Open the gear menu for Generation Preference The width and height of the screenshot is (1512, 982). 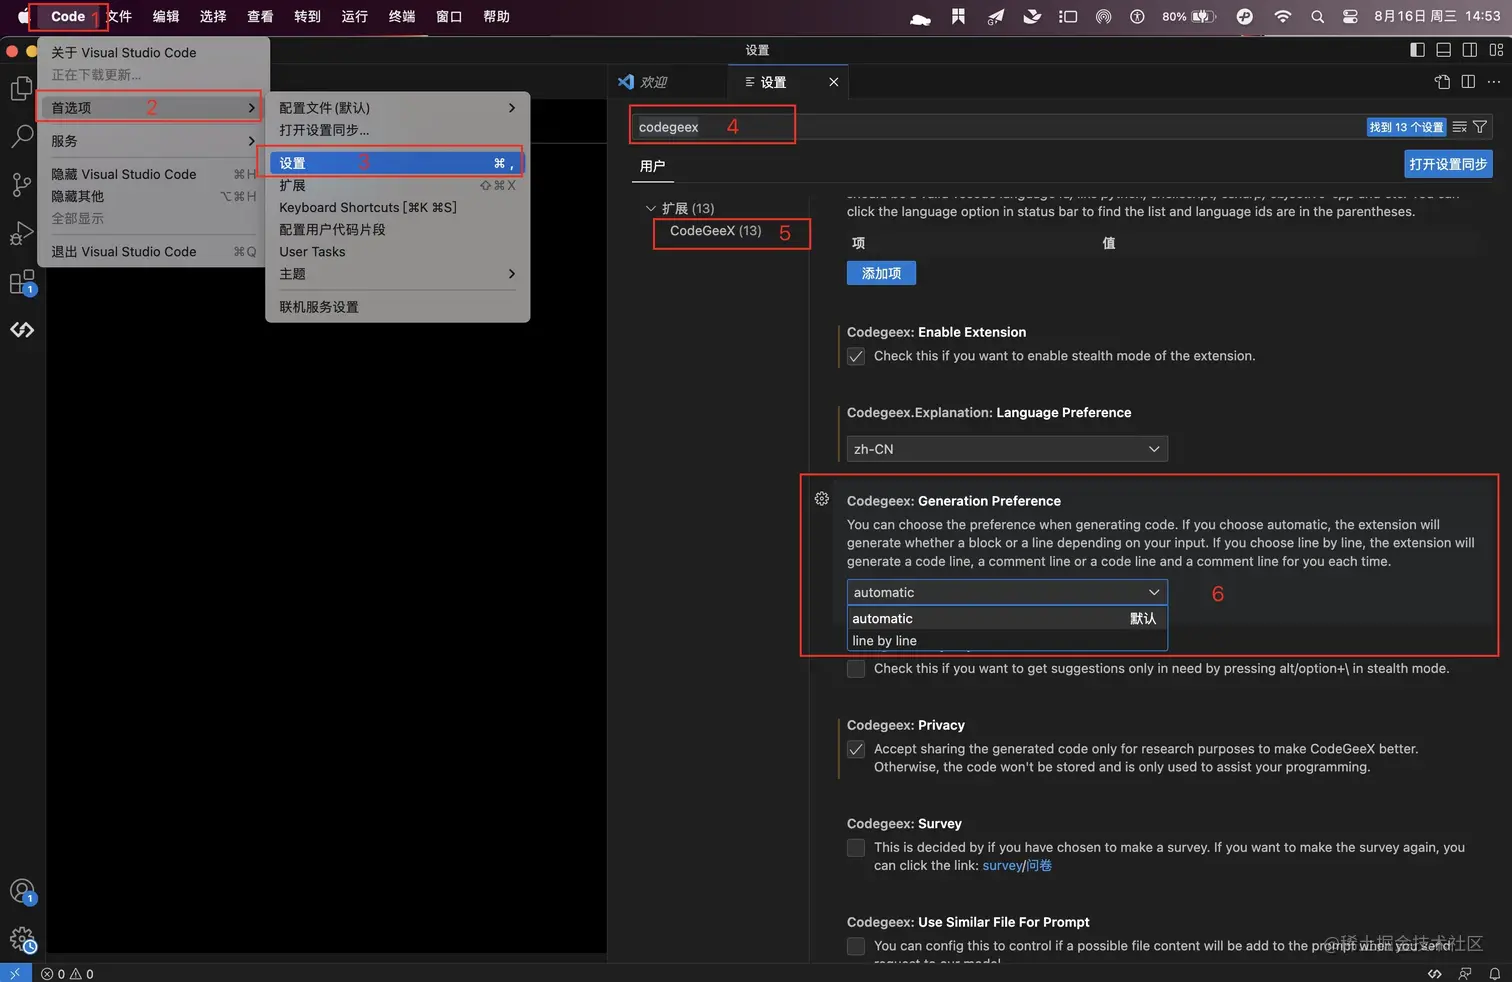pyautogui.click(x=822, y=499)
